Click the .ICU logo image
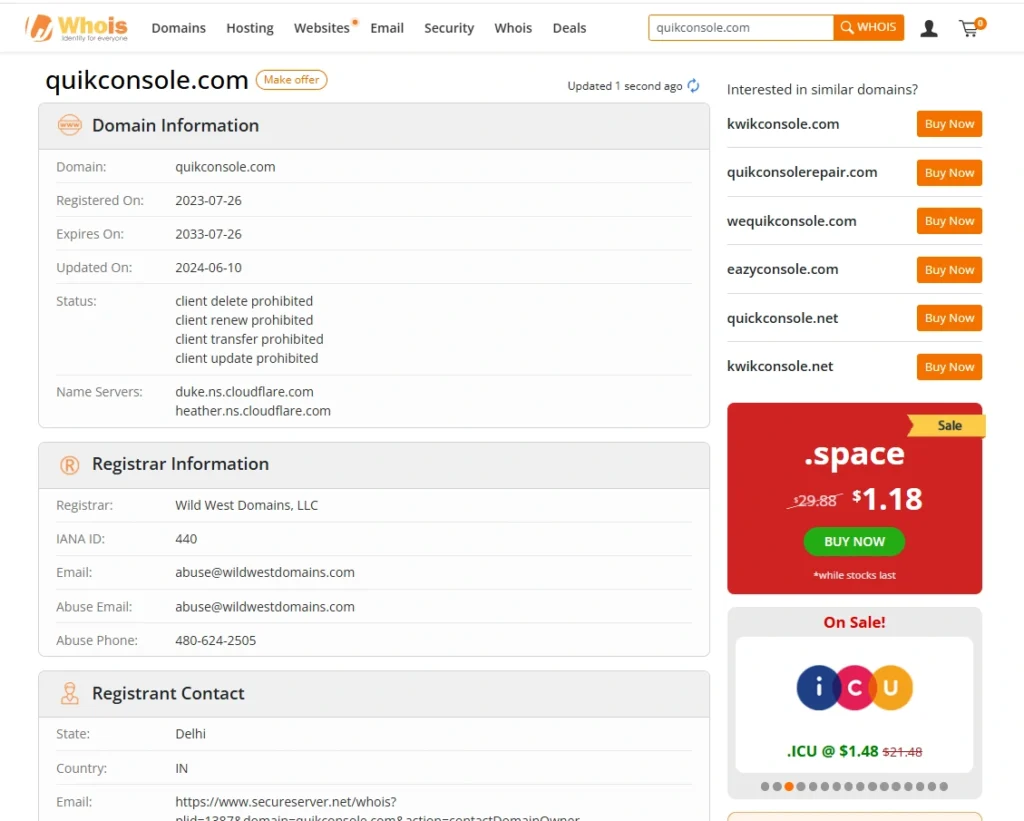Image resolution: width=1024 pixels, height=821 pixels. (854, 687)
